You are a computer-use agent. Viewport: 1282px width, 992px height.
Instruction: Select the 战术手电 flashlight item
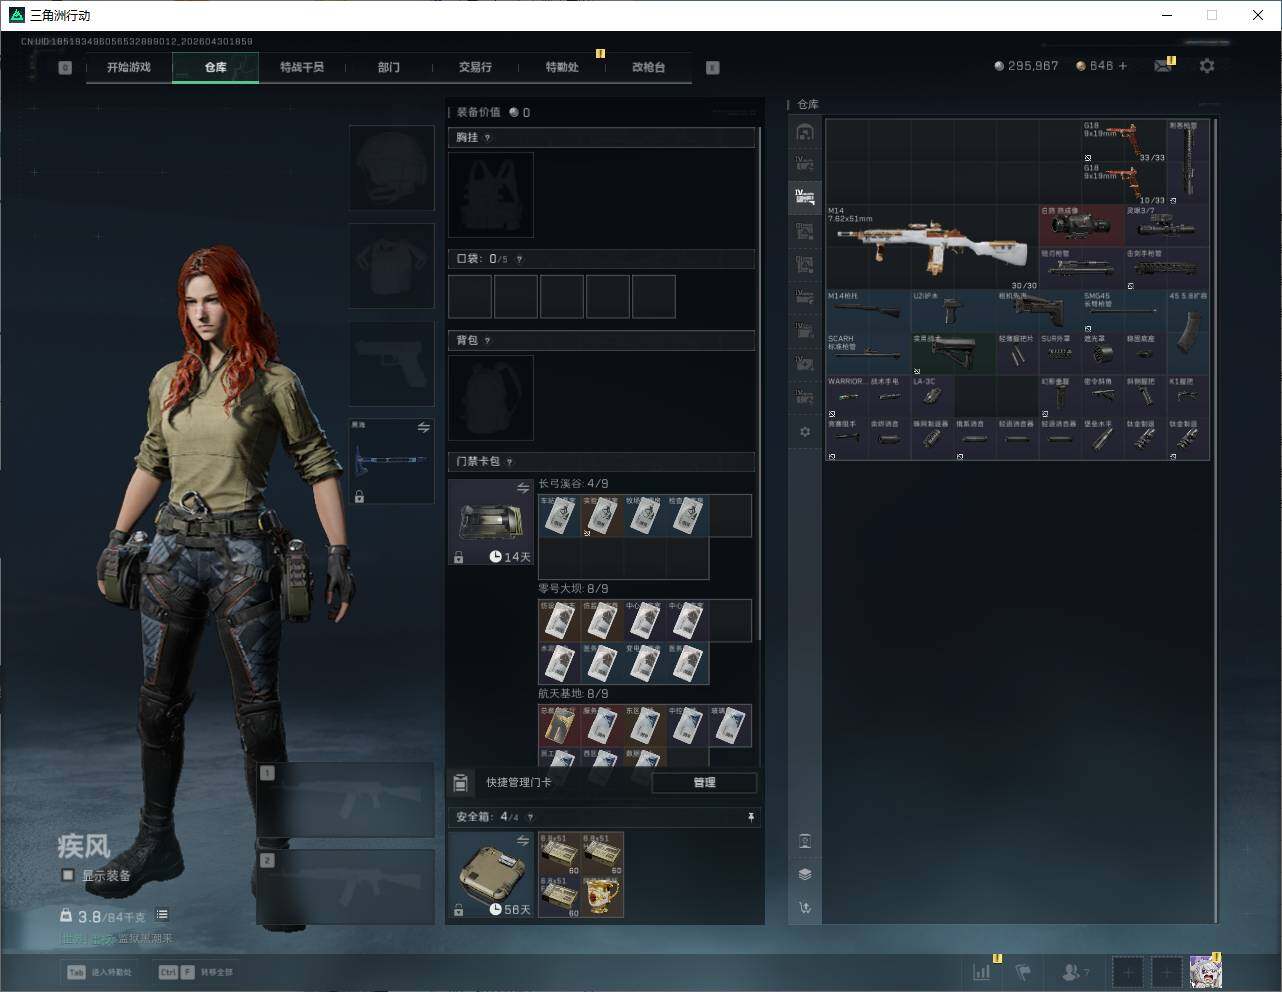[889, 397]
